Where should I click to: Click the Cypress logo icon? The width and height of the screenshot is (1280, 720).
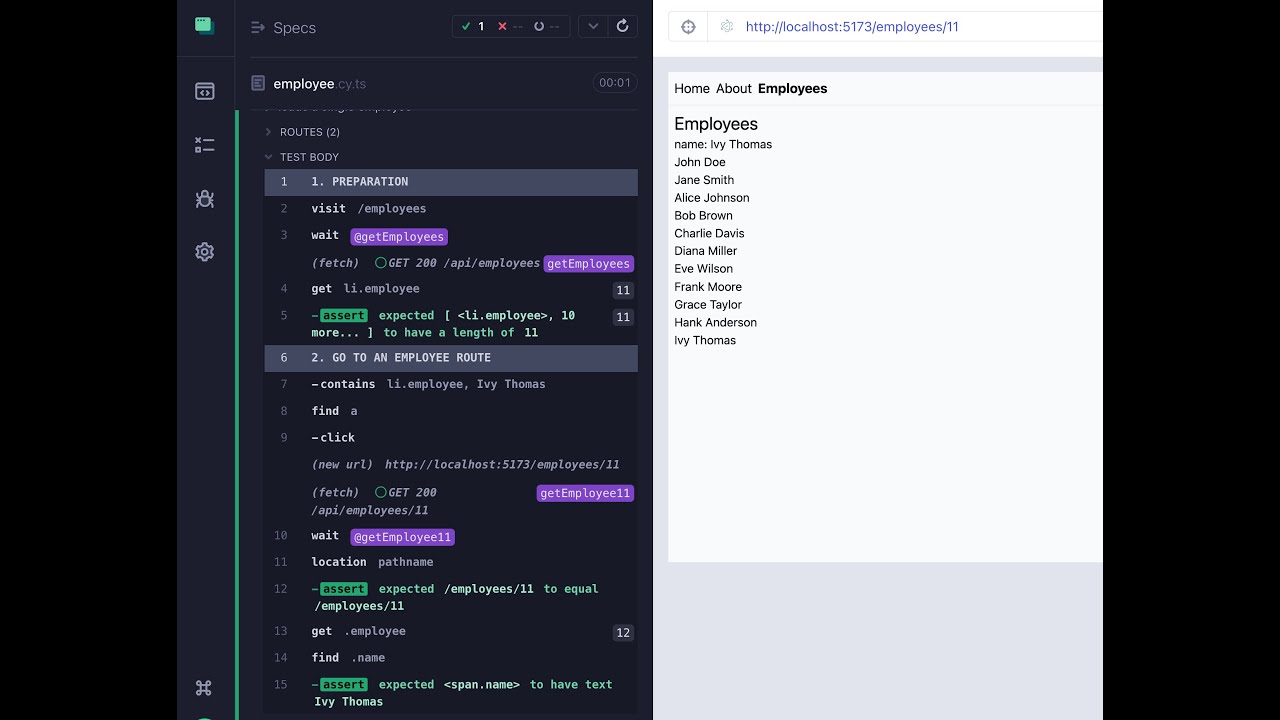[205, 26]
